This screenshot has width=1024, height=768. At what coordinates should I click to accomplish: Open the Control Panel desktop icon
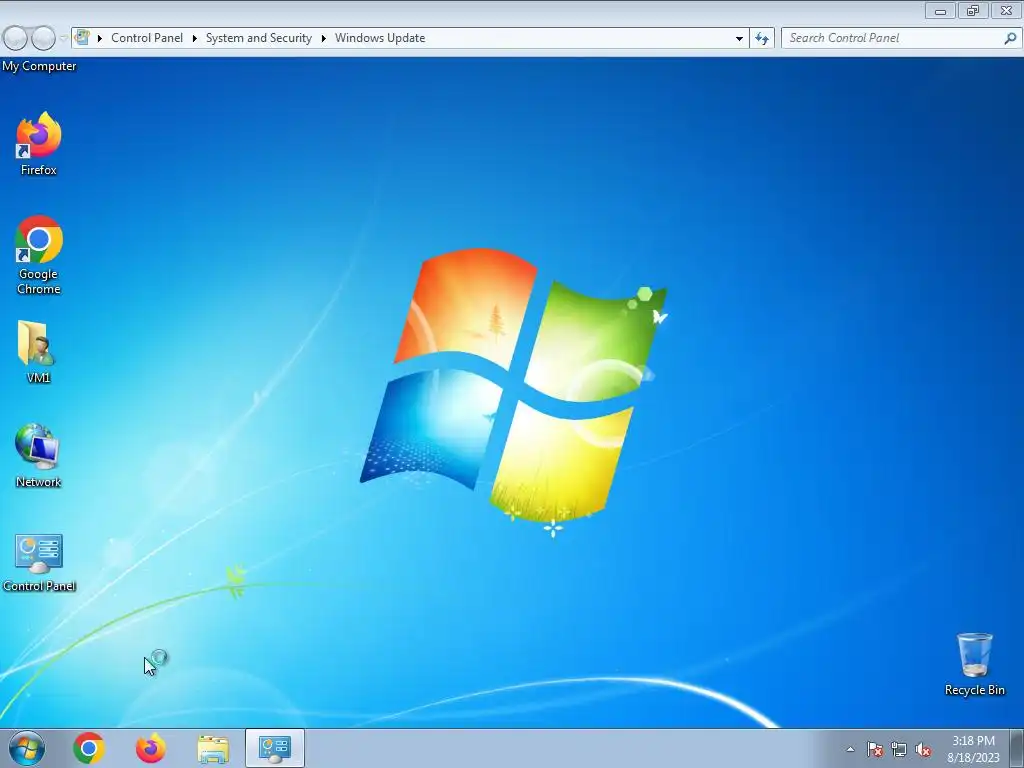[39, 562]
